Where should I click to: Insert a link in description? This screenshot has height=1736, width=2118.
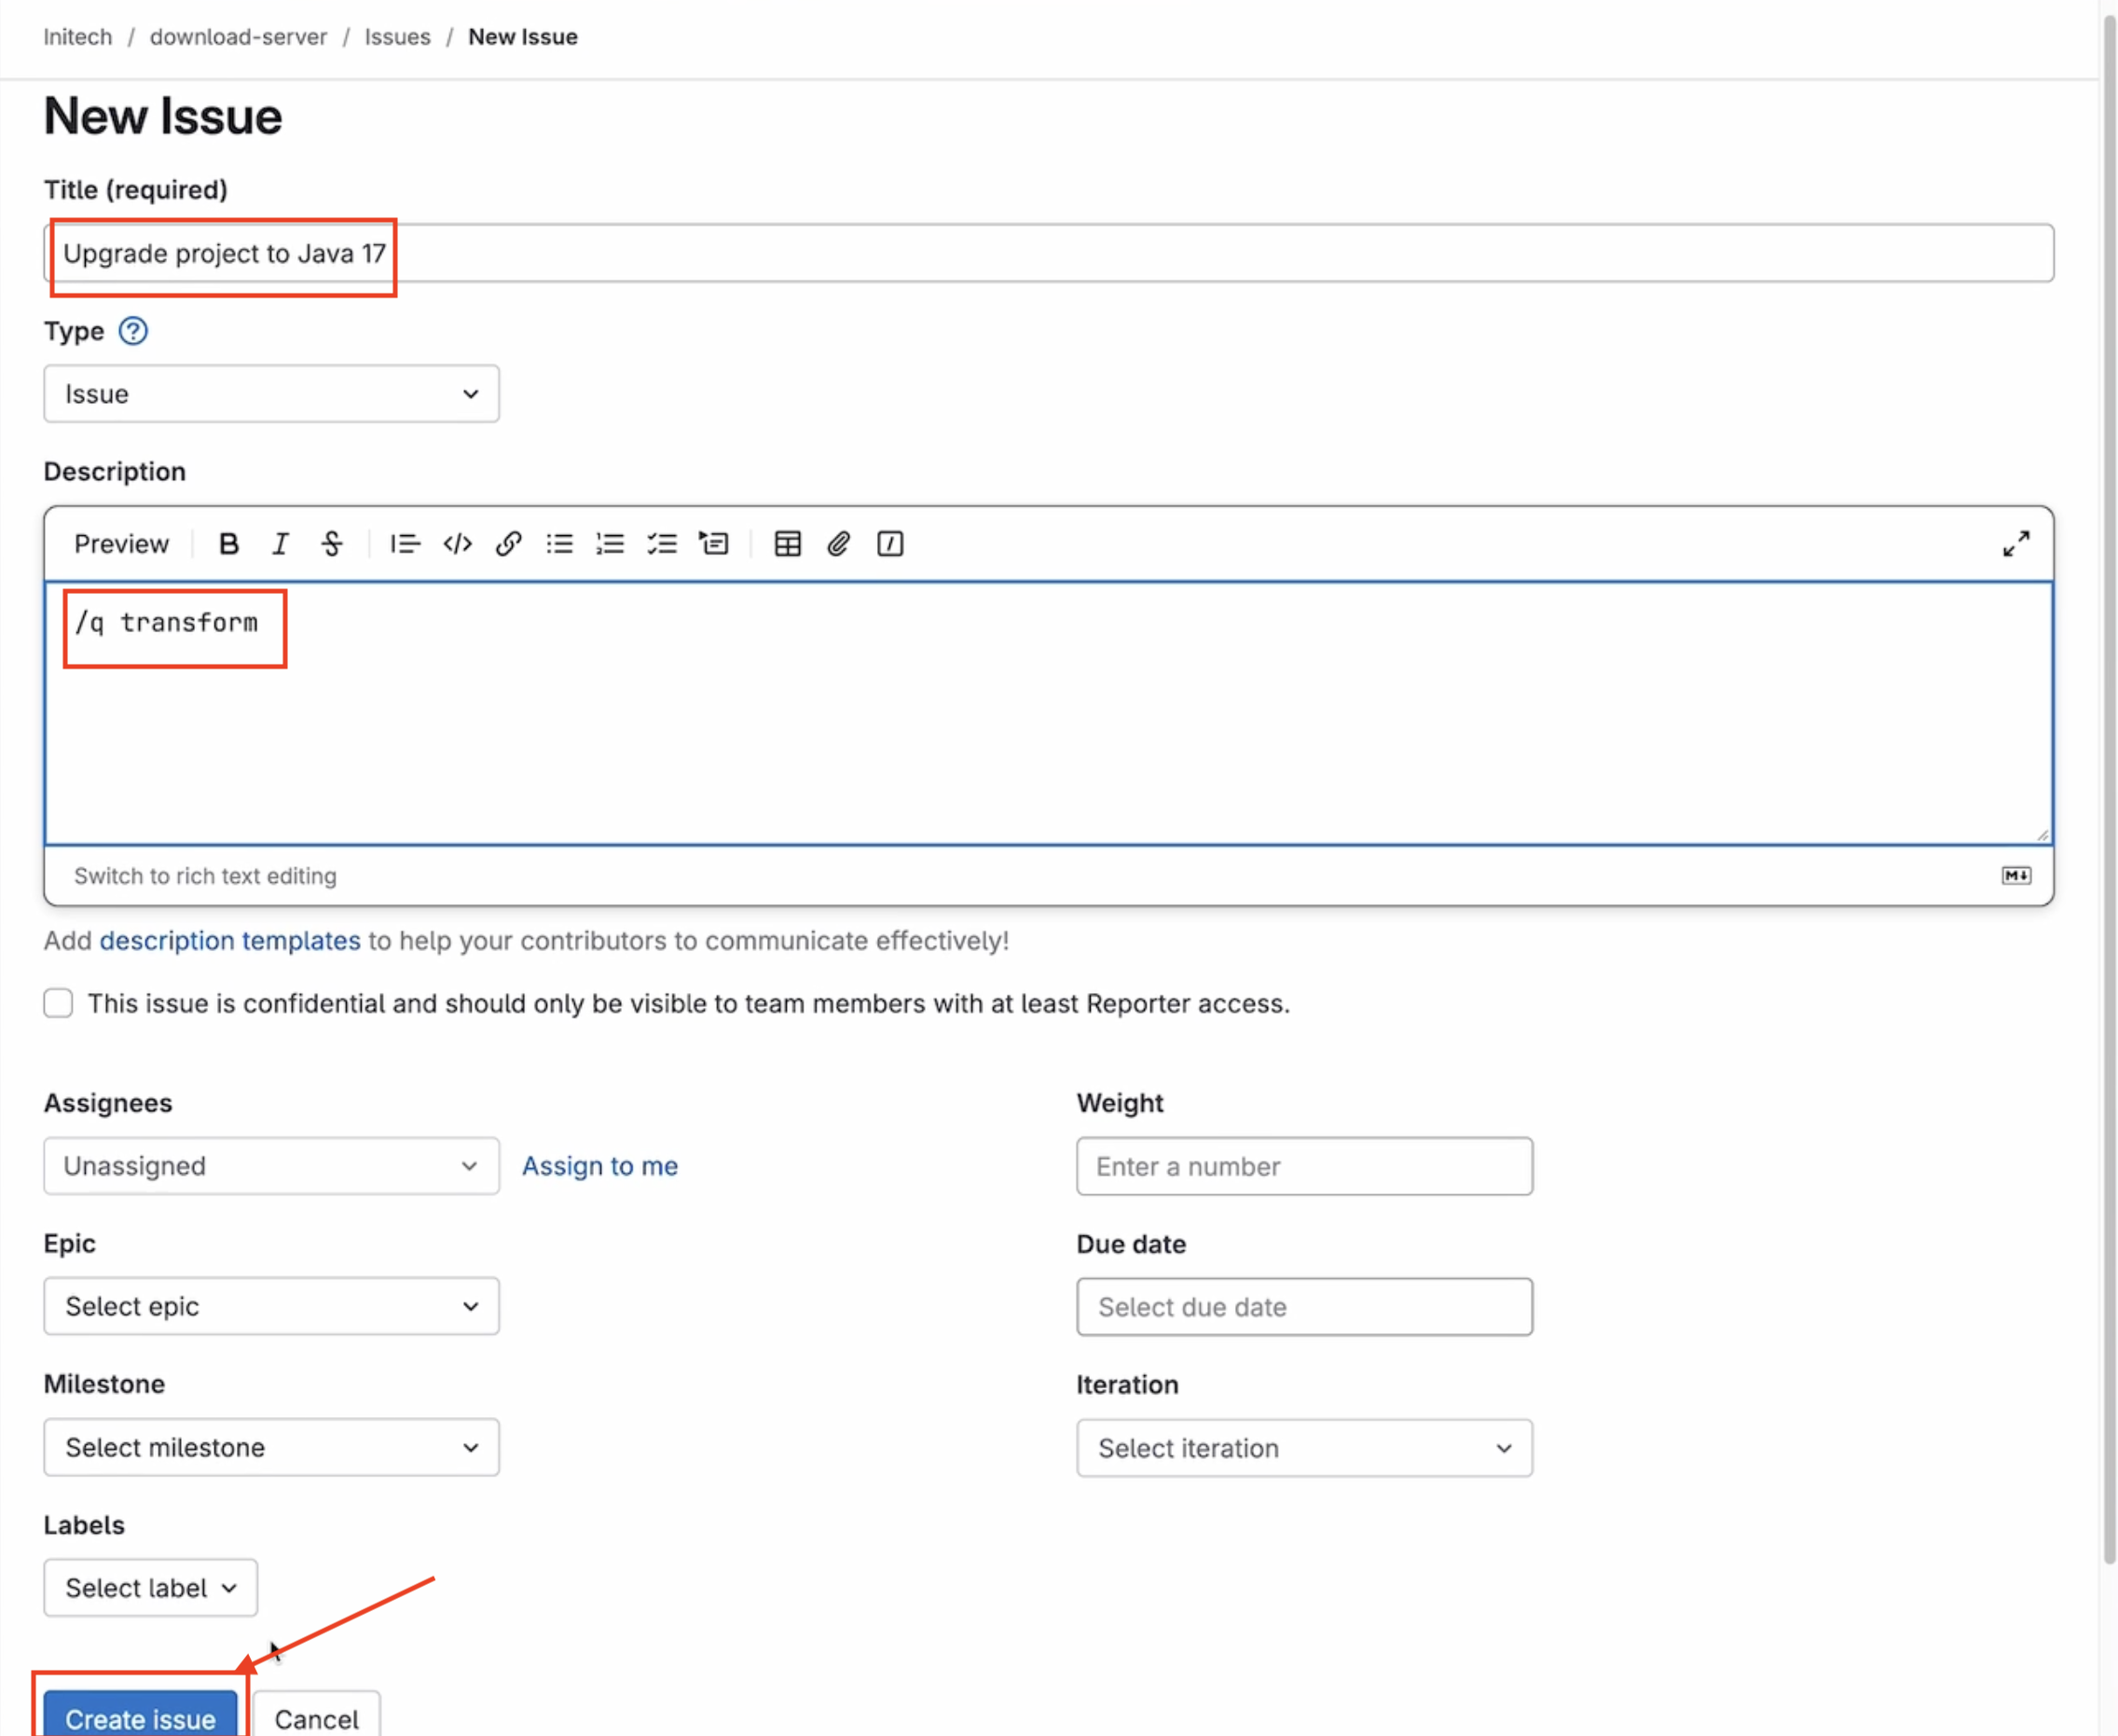pos(508,544)
